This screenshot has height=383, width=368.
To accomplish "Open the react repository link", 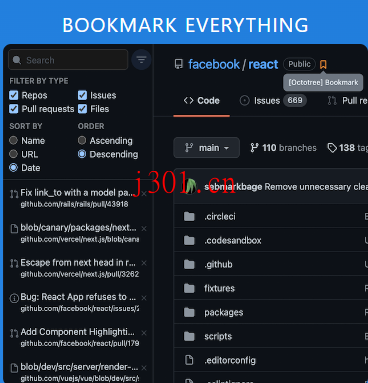I will tap(263, 64).
